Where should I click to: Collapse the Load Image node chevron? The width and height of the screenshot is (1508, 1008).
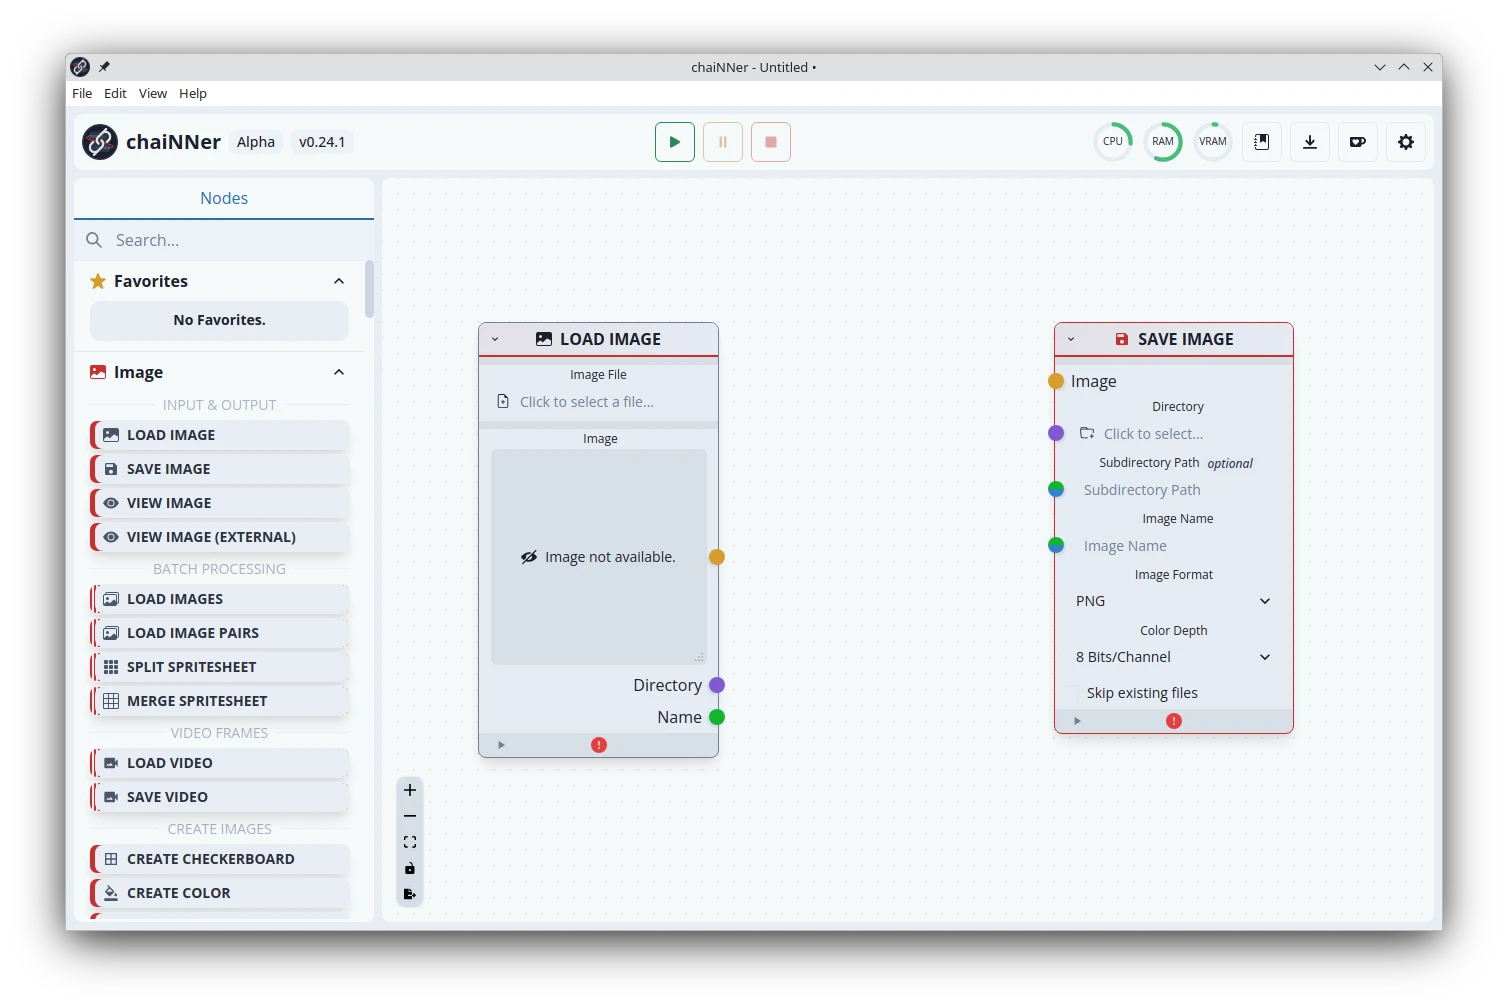(495, 339)
